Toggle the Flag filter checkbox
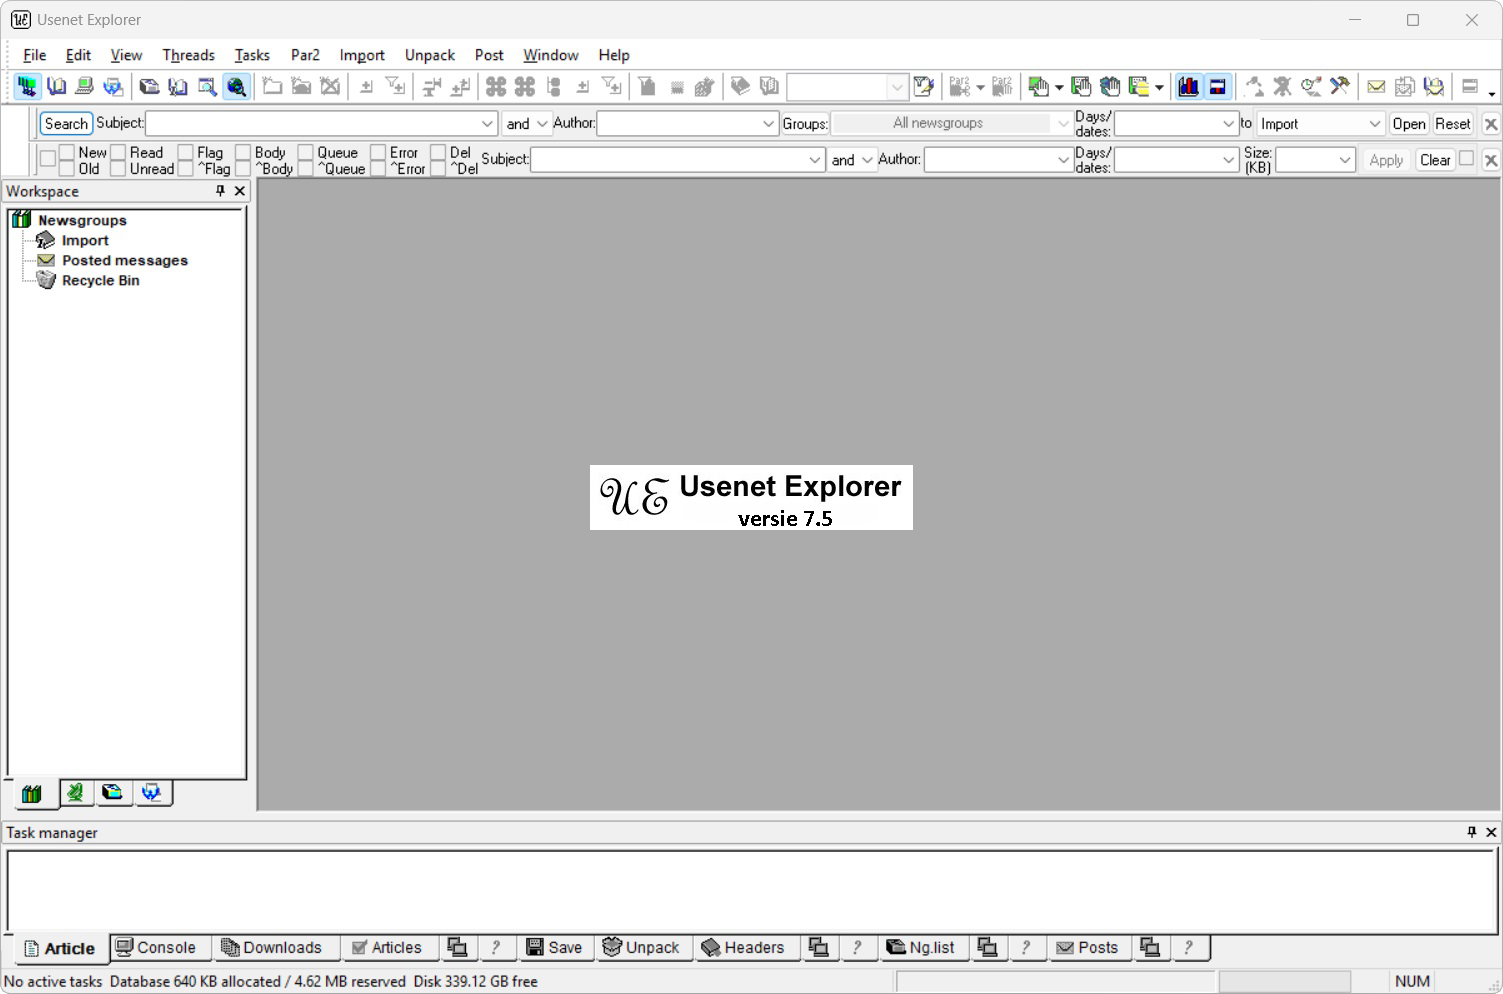The height and width of the screenshot is (994, 1503). click(x=185, y=152)
